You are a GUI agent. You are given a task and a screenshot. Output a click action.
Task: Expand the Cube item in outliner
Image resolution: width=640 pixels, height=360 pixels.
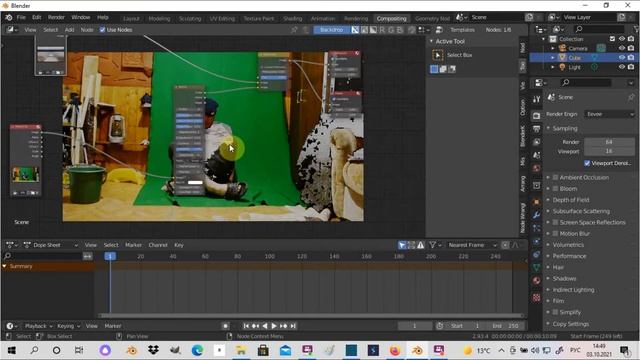[x=553, y=58]
